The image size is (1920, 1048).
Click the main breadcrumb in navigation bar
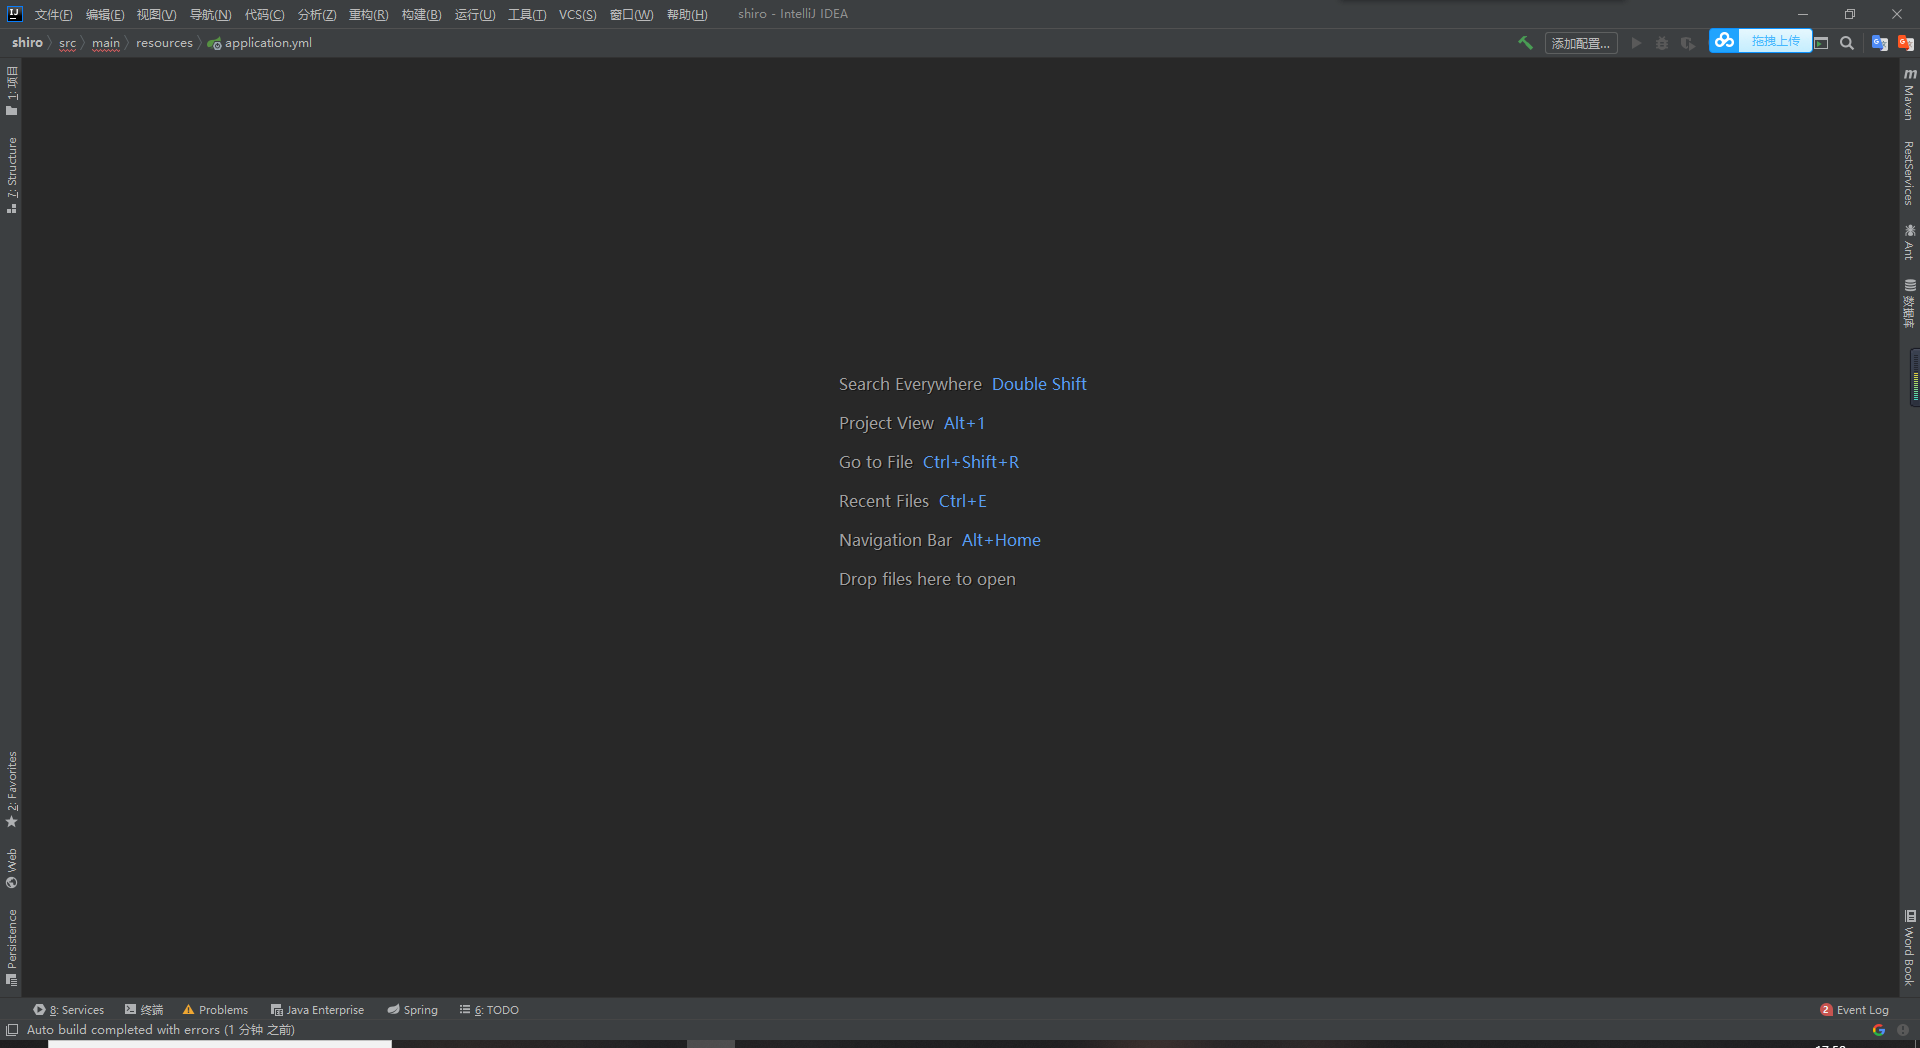[106, 43]
